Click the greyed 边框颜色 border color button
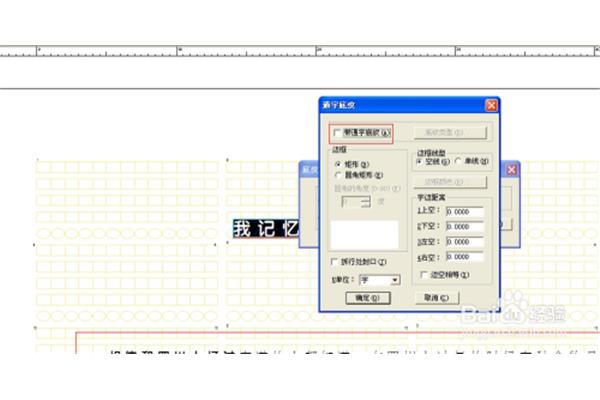 point(450,182)
